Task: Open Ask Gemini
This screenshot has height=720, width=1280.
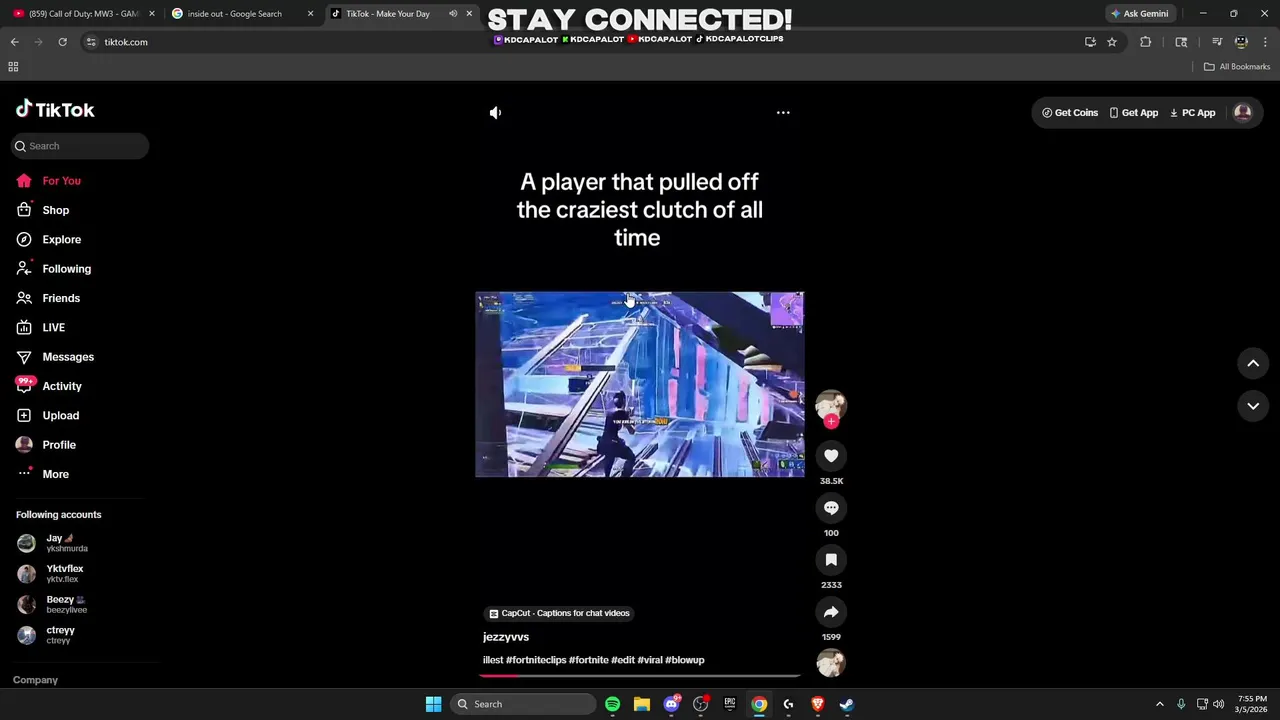Action: (1139, 14)
